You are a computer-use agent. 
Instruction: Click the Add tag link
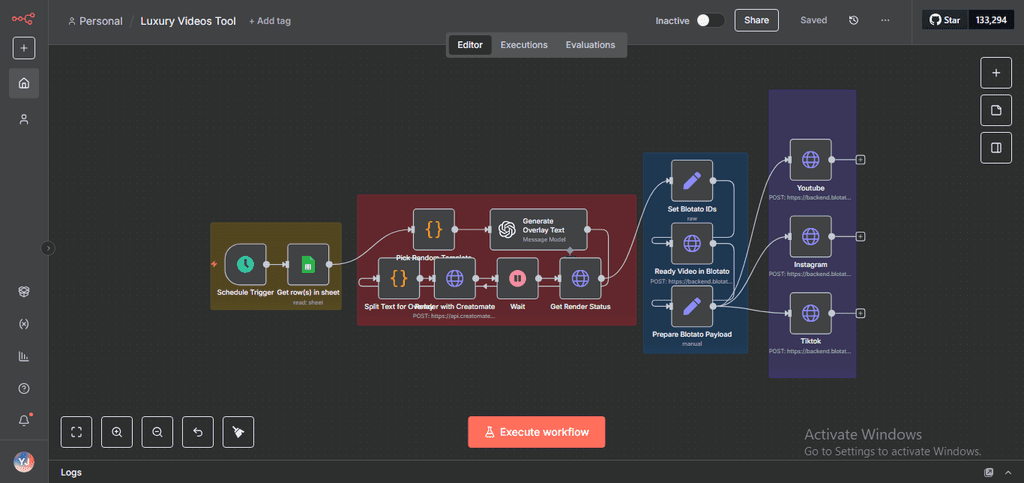click(x=272, y=21)
